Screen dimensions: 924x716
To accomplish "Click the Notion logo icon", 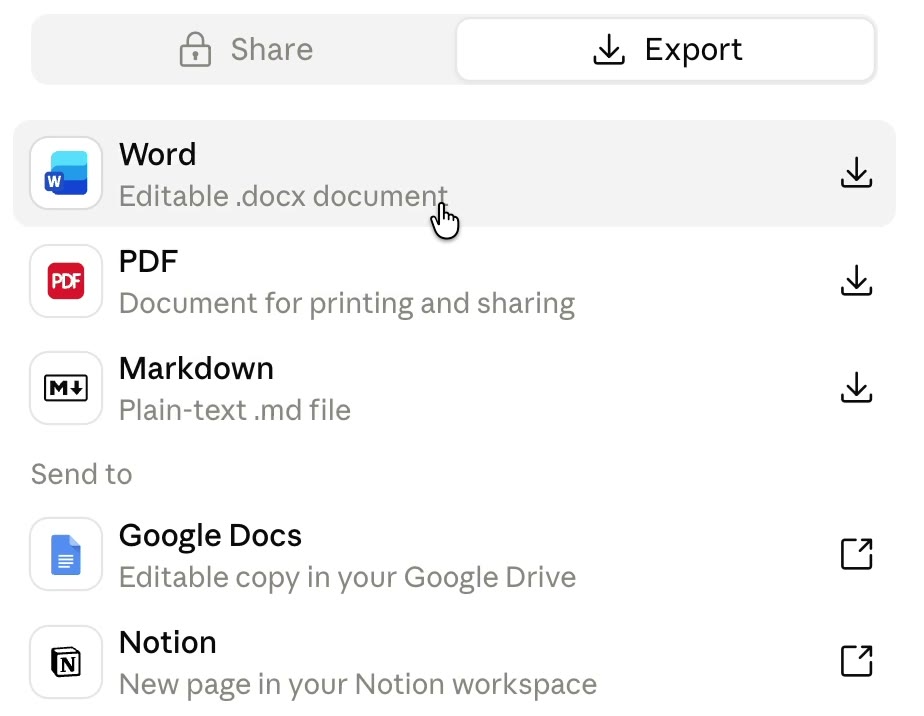I will [66, 662].
